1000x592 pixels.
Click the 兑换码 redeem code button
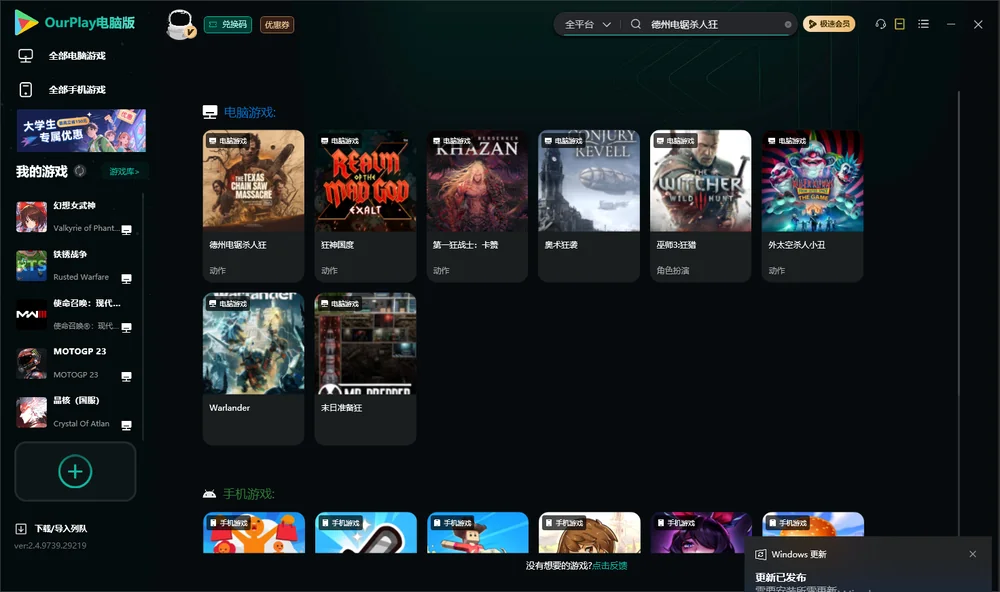[228, 24]
